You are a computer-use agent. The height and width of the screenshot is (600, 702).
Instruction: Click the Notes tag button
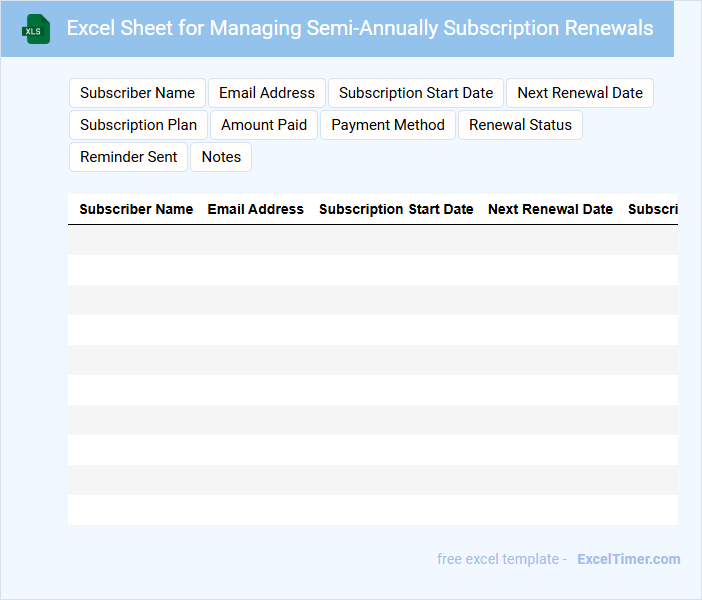[x=221, y=157]
